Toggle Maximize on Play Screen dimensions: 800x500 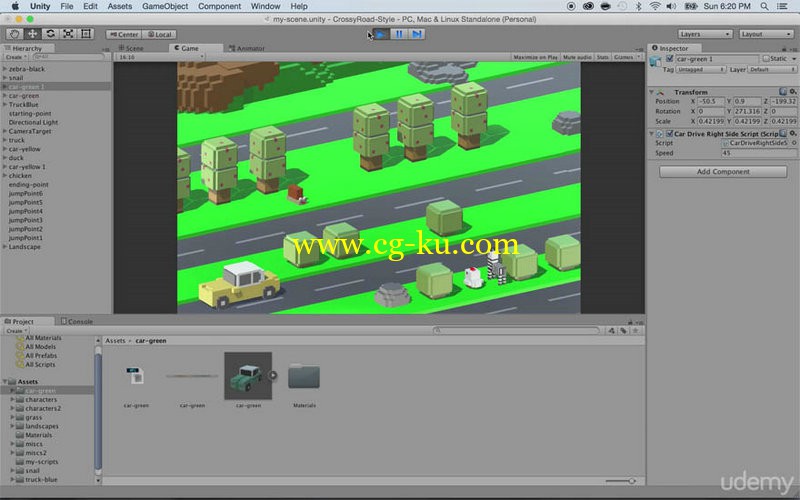[535, 57]
